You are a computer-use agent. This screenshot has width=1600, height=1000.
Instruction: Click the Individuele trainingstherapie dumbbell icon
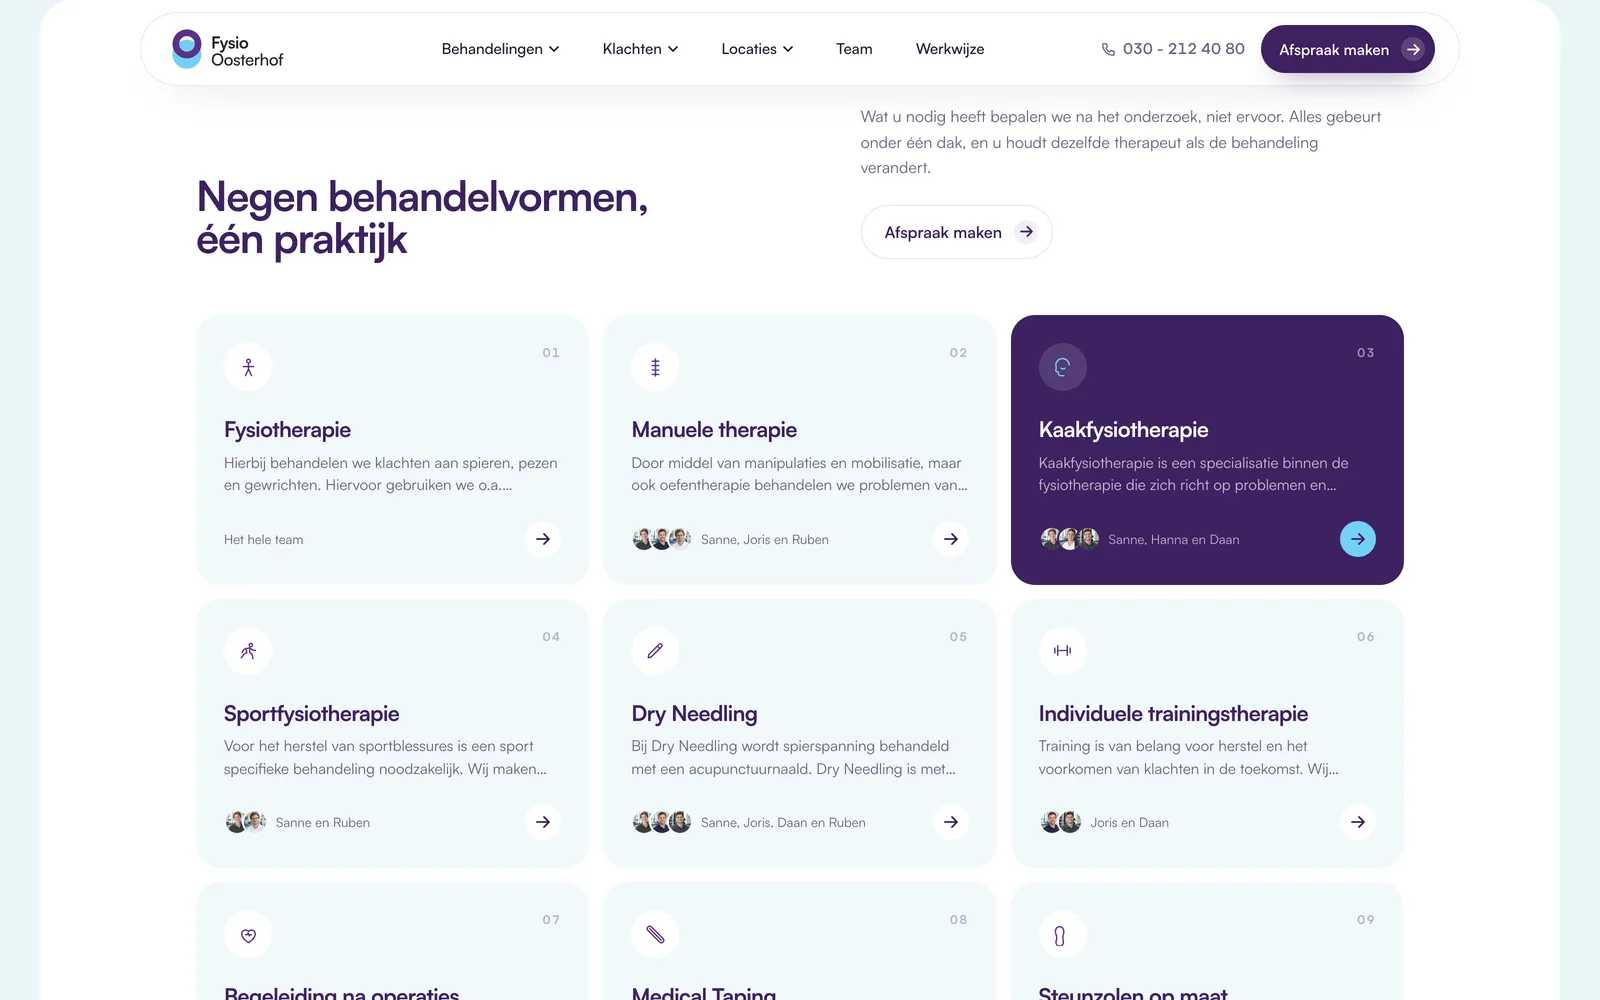[1062, 651]
